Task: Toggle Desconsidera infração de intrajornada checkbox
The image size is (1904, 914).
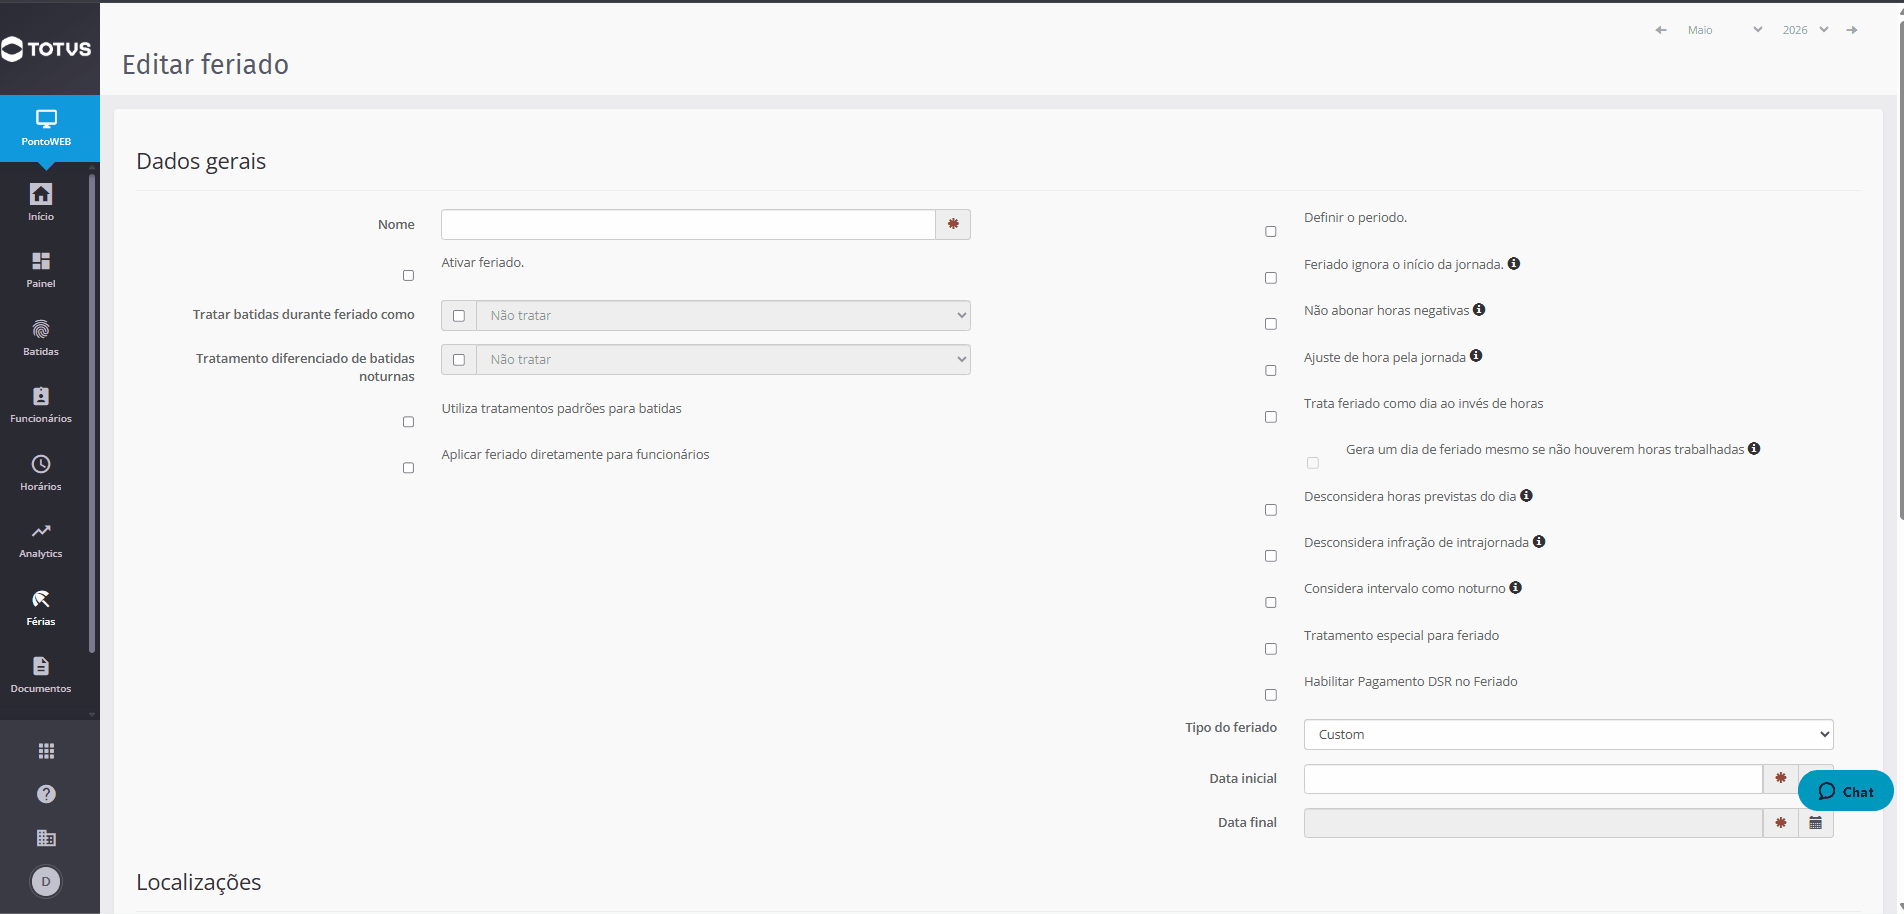Action: [x=1271, y=556]
